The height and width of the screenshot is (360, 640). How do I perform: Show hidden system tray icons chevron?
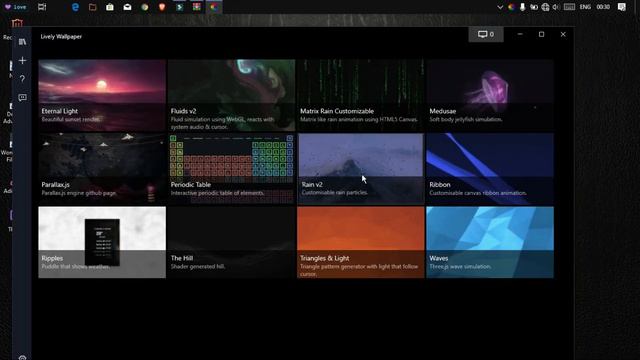pos(500,7)
